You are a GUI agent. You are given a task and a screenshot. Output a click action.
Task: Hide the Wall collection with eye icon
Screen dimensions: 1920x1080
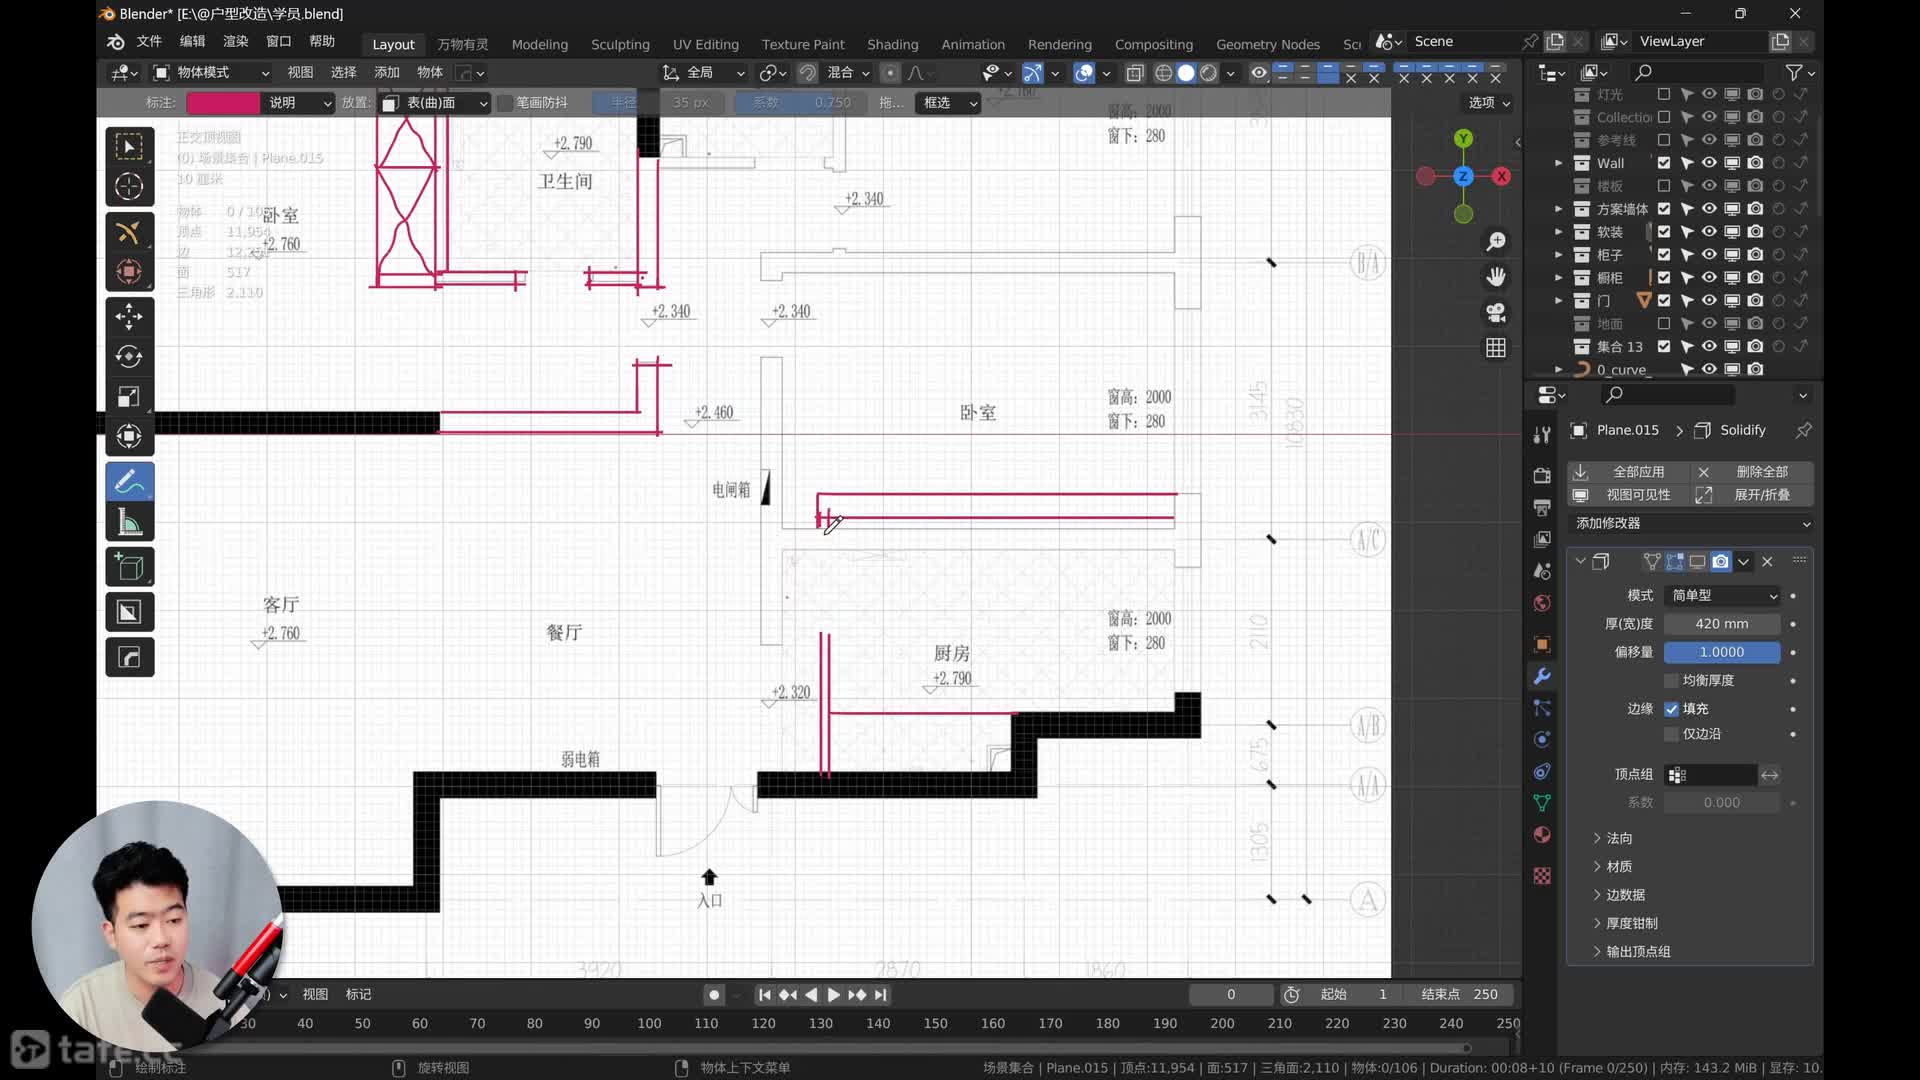1709,163
